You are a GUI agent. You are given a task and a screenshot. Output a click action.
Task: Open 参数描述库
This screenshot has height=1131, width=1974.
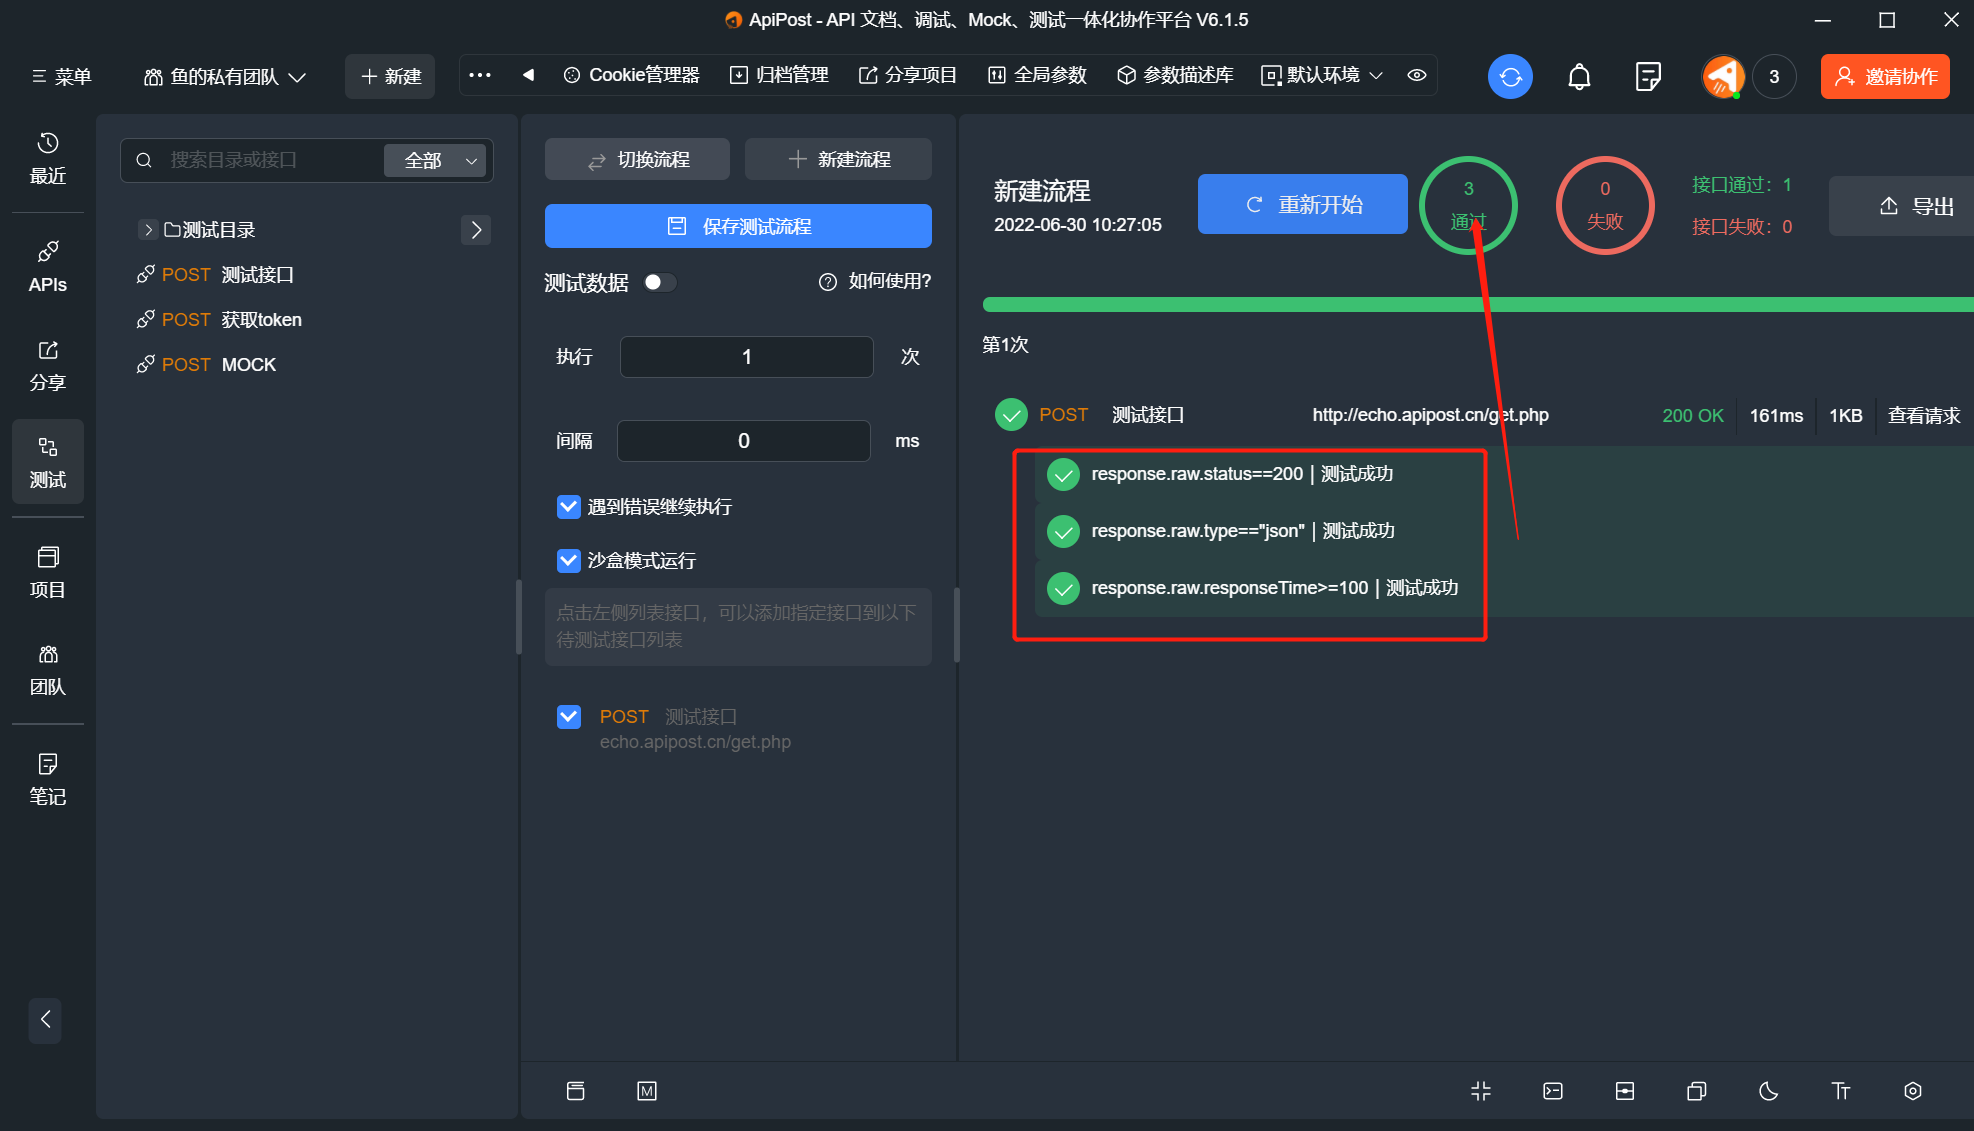(x=1175, y=75)
